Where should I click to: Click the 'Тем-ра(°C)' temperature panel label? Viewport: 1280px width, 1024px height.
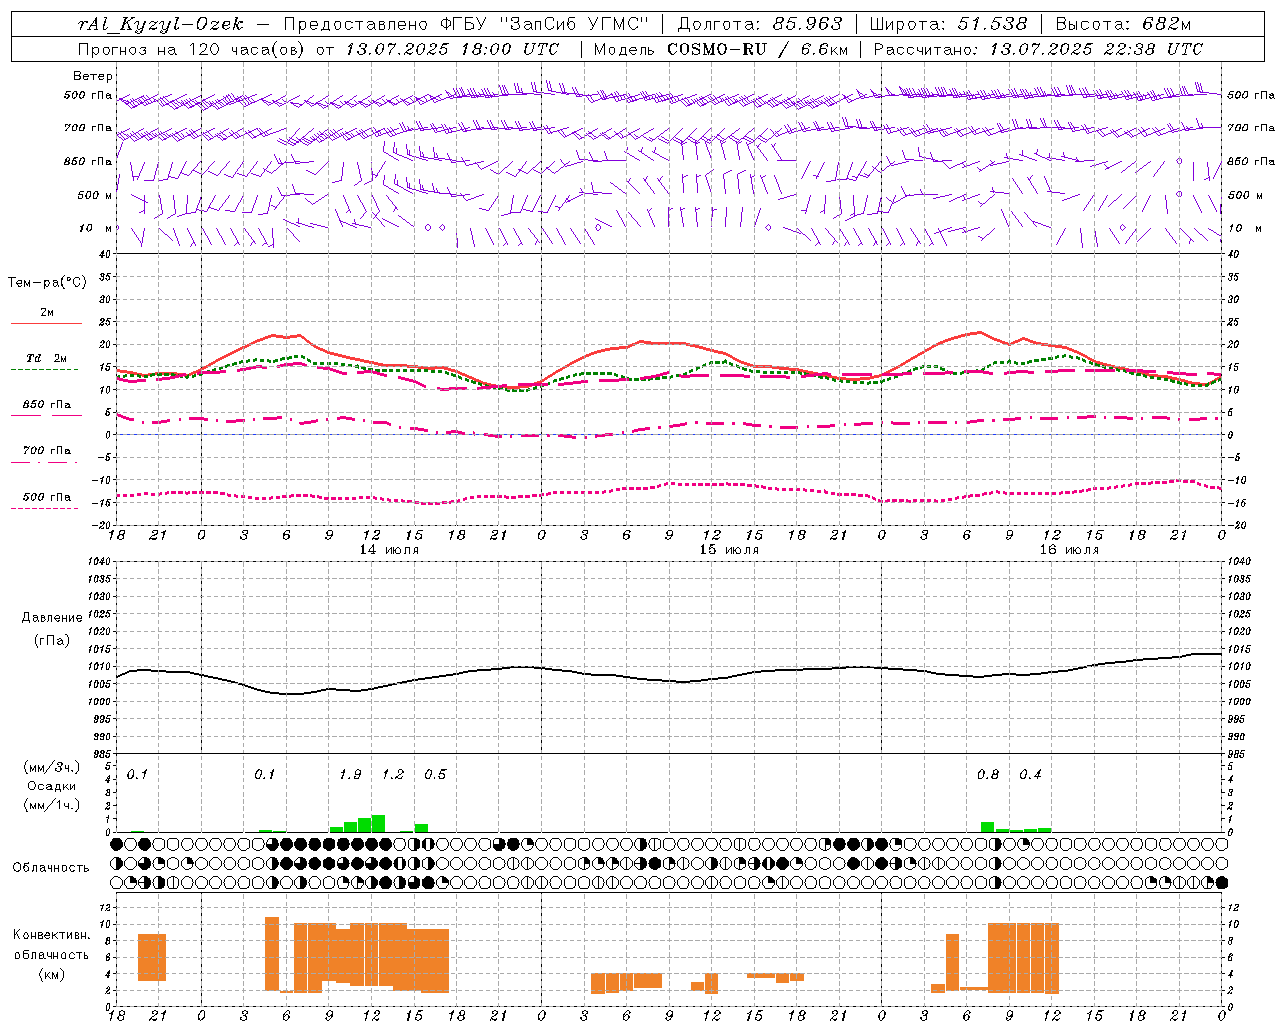47,283
